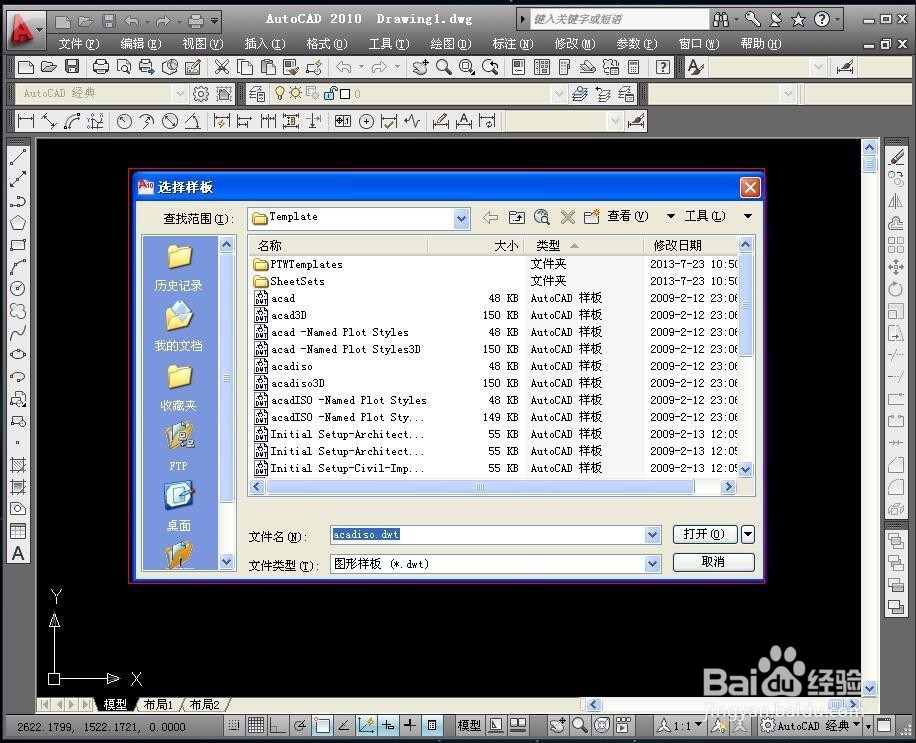Viewport: 916px width, 743px height.
Task: Open the 标注(N) menu
Action: pyautogui.click(x=512, y=44)
